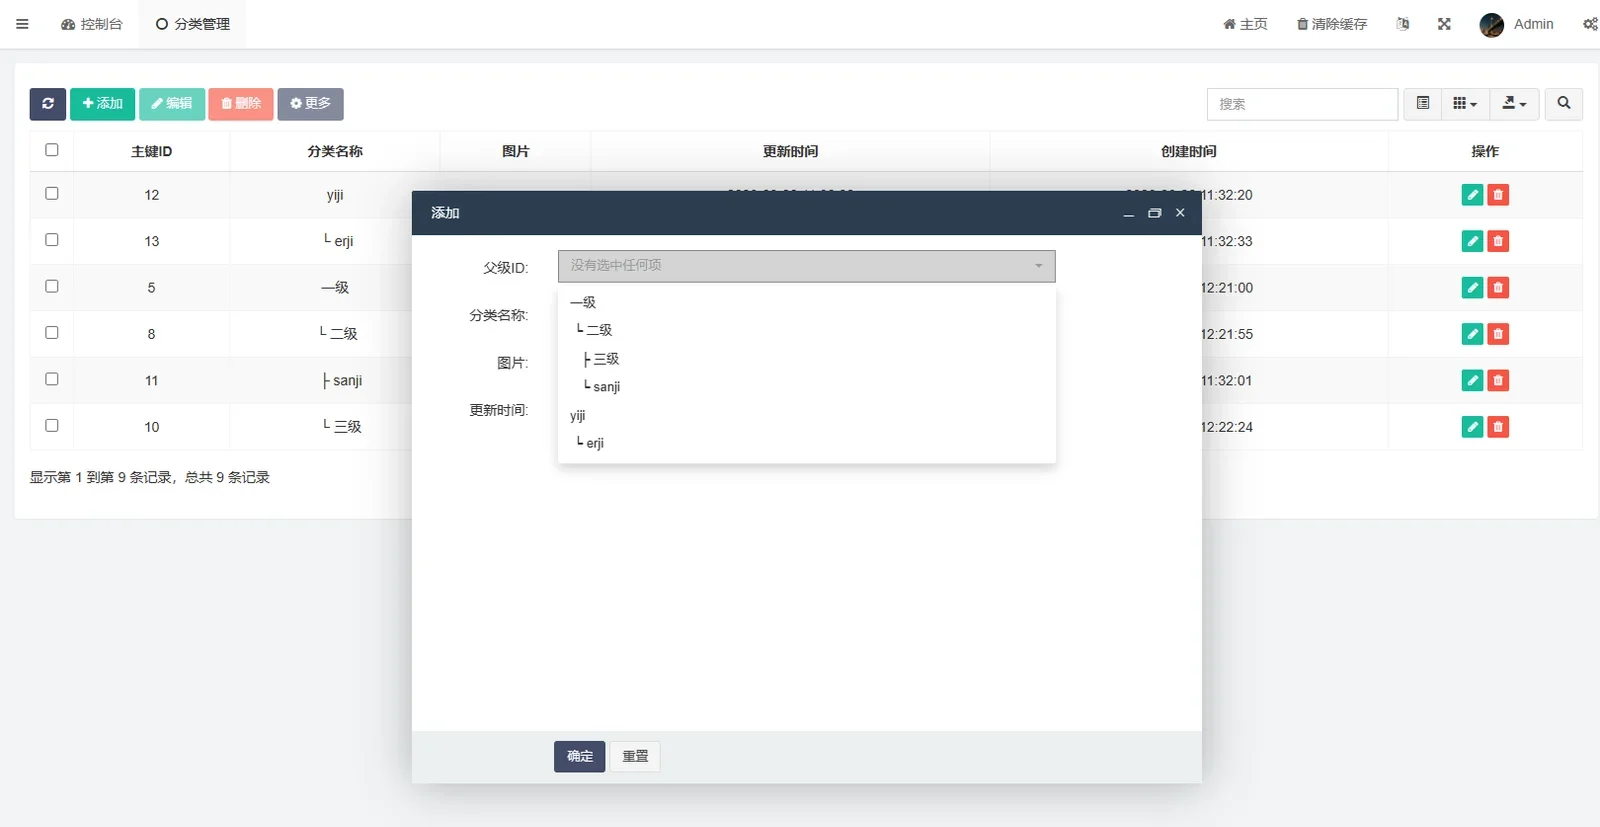The image size is (1600, 827).
Task: Toggle the hamburger sidebar menu icon
Action: tap(22, 24)
